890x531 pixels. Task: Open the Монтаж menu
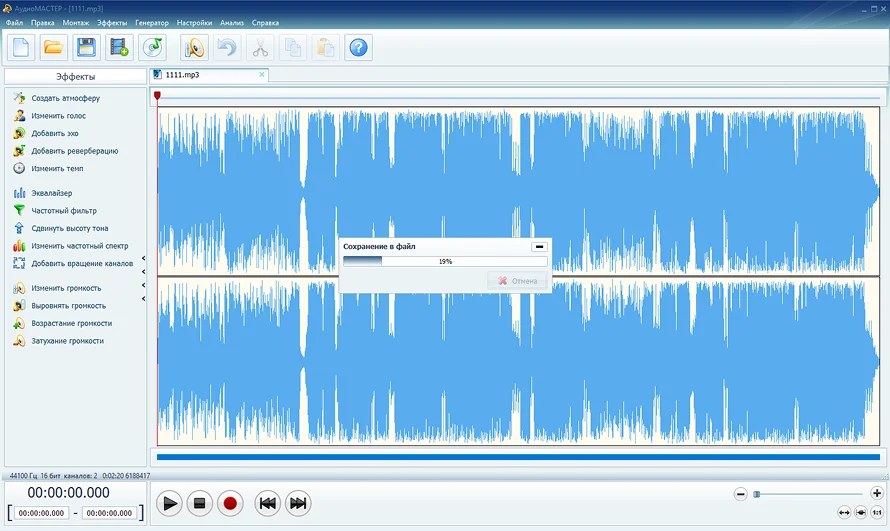click(75, 23)
